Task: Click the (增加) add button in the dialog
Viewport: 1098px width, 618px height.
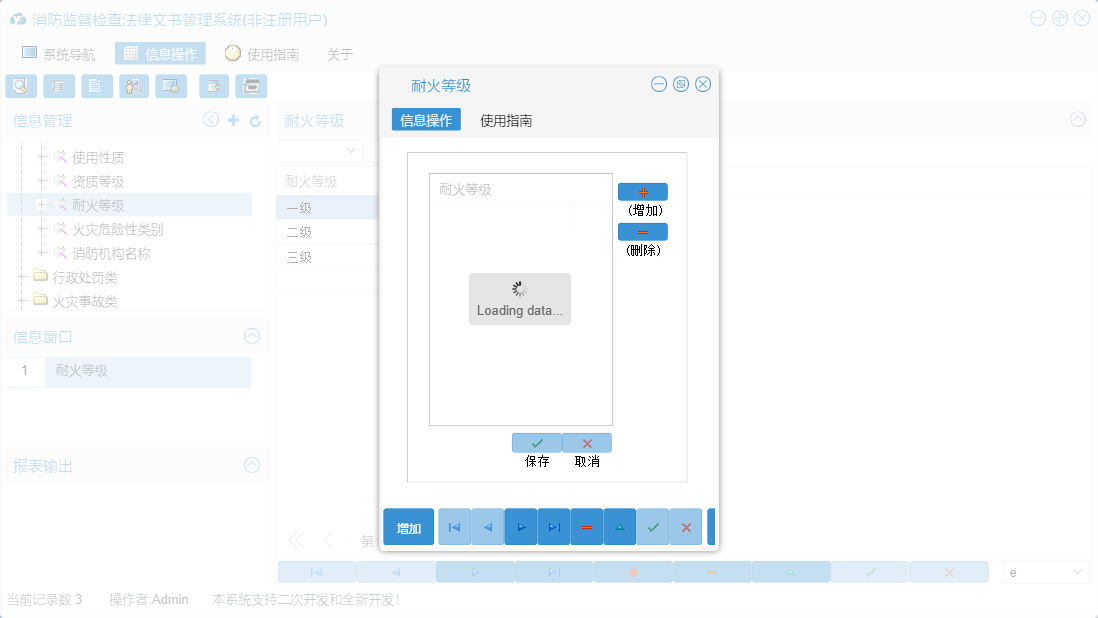Action: pyautogui.click(x=643, y=191)
